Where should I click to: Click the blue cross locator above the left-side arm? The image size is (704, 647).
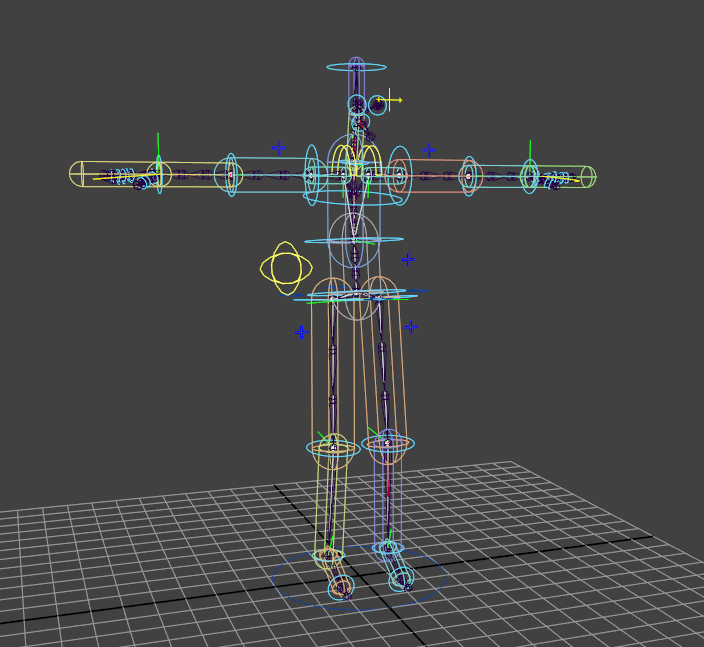[278, 148]
